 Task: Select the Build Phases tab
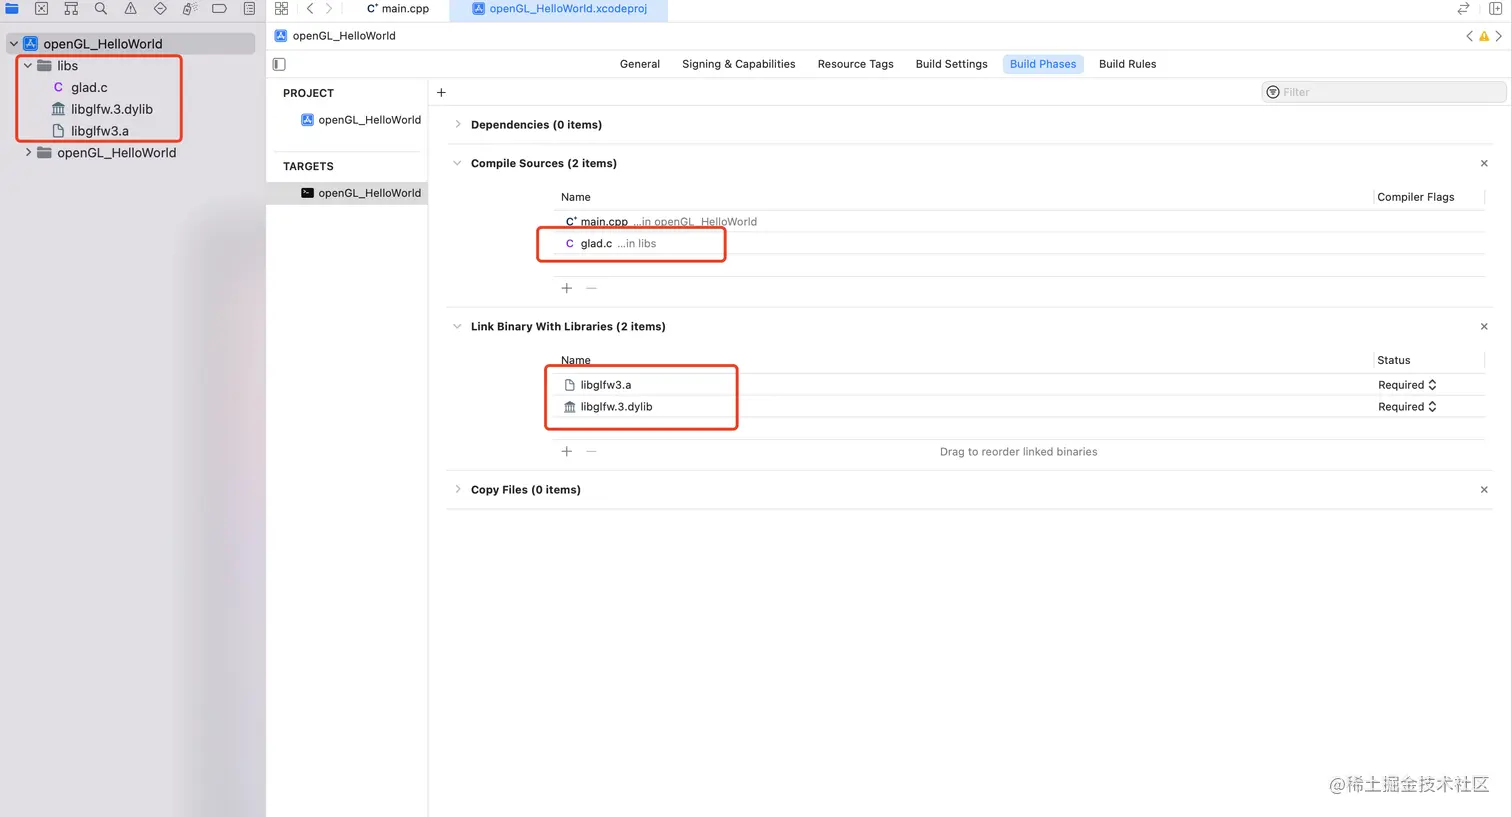(1043, 64)
